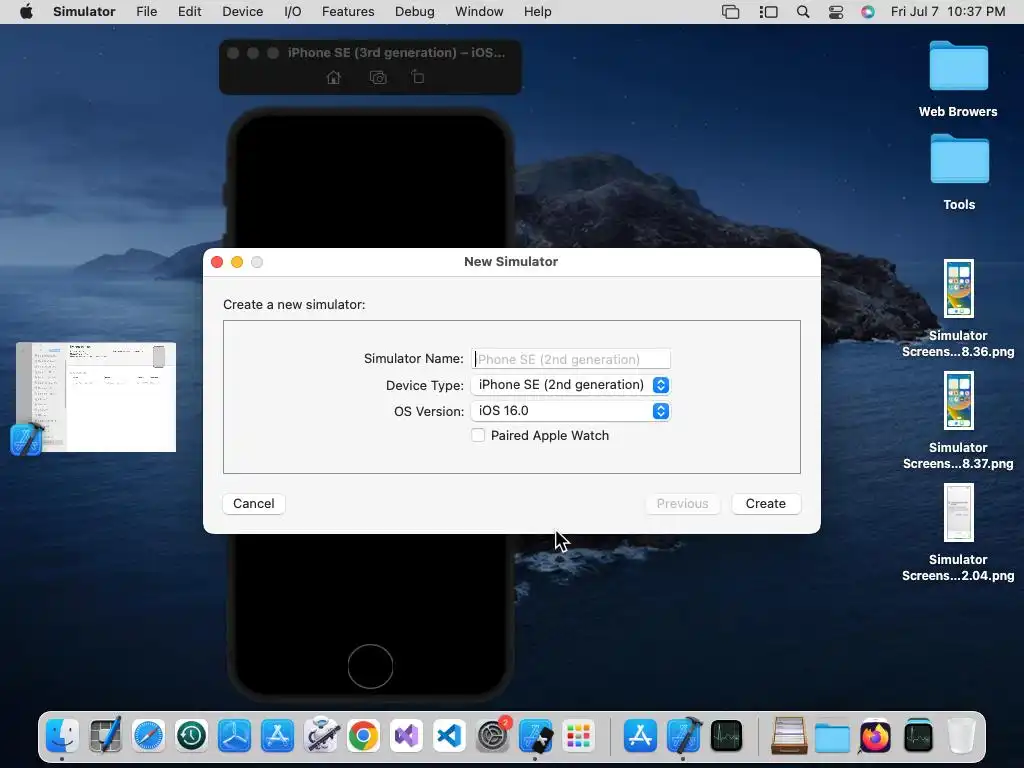Open the Simulator application menu

tap(84, 12)
